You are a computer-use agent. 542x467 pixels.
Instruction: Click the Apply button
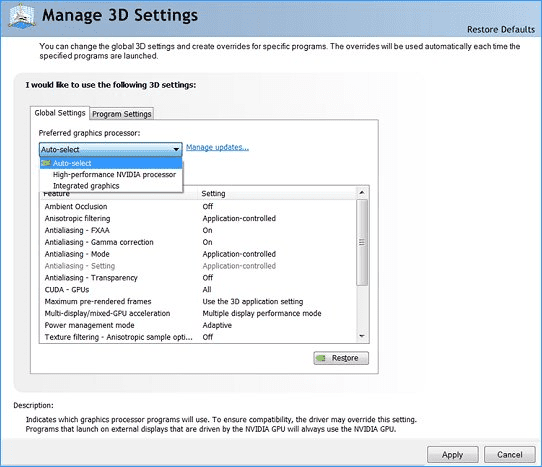(452, 455)
